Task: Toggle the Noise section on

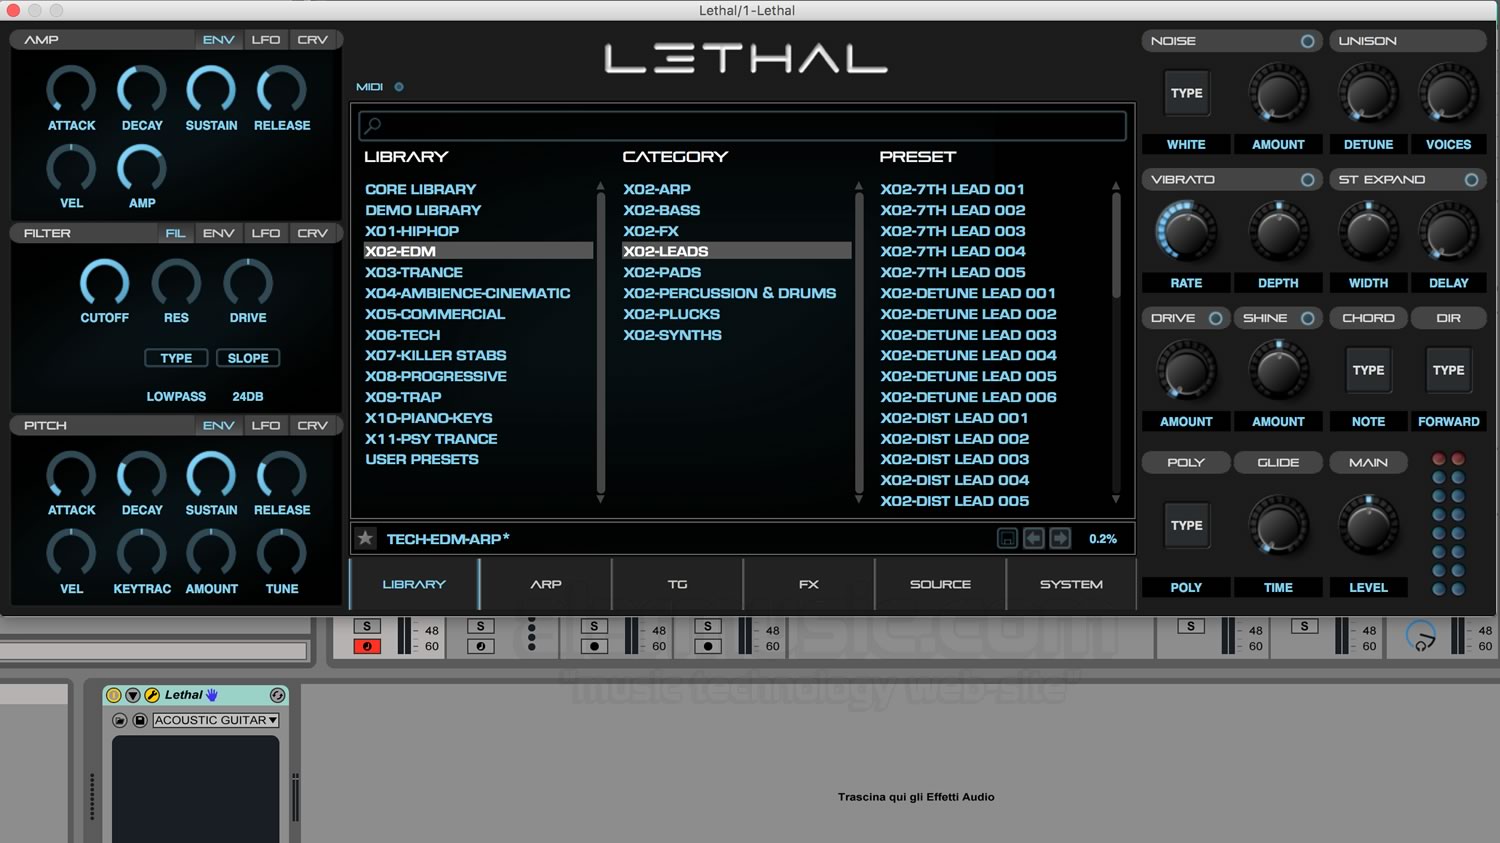Action: click(x=1307, y=41)
